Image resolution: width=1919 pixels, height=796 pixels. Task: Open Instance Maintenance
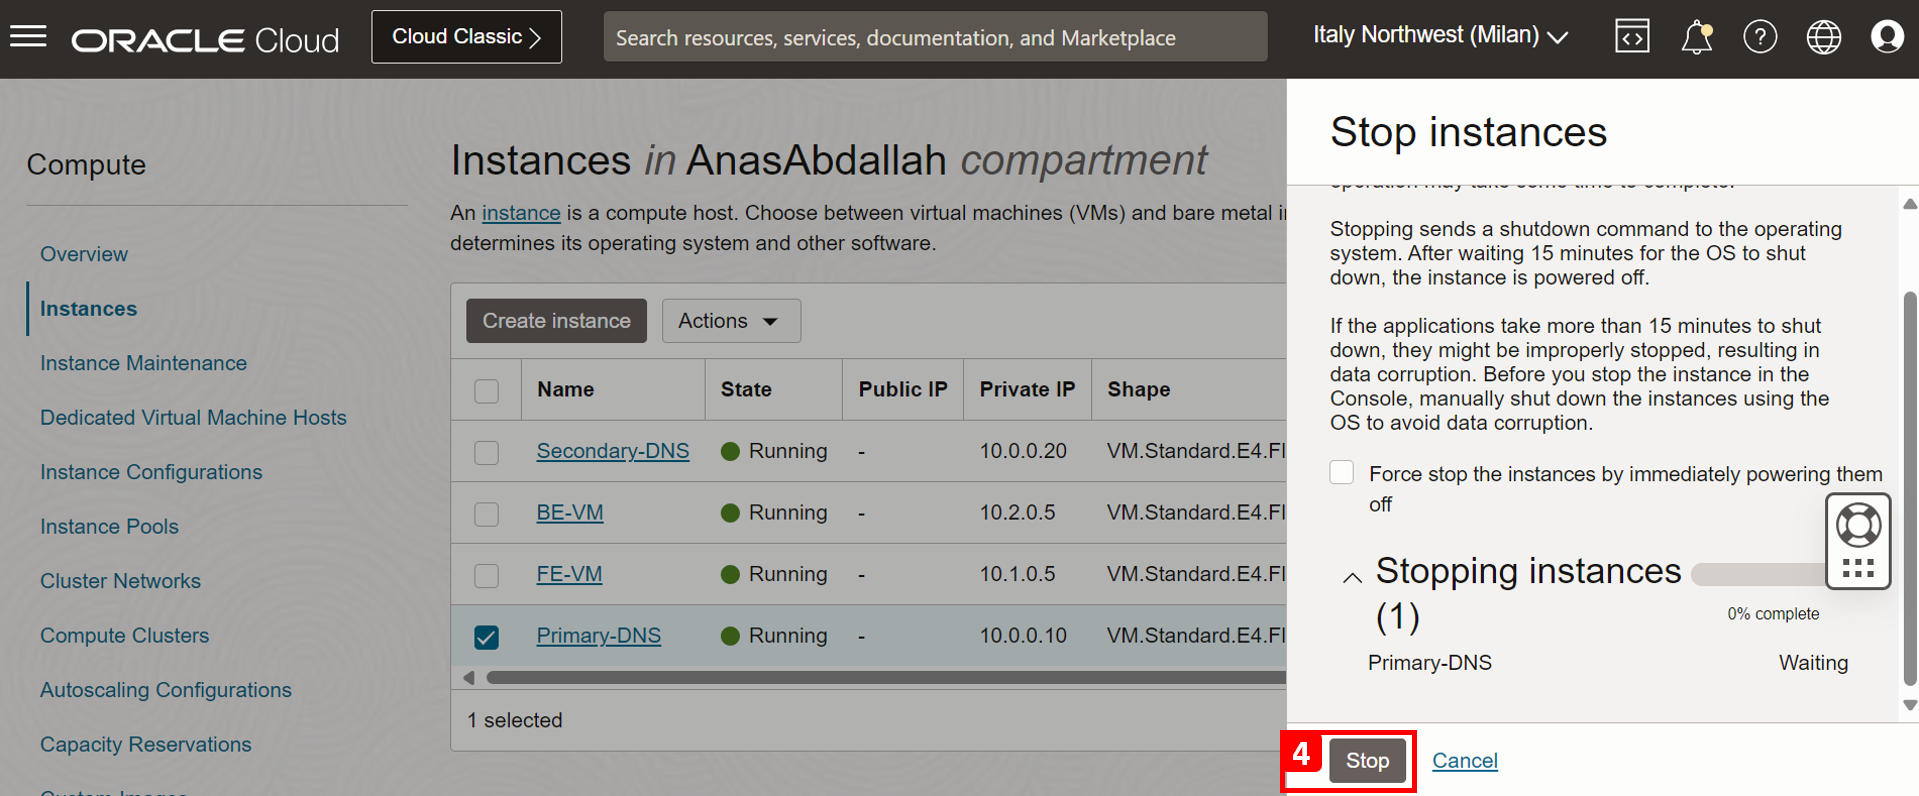coord(143,363)
